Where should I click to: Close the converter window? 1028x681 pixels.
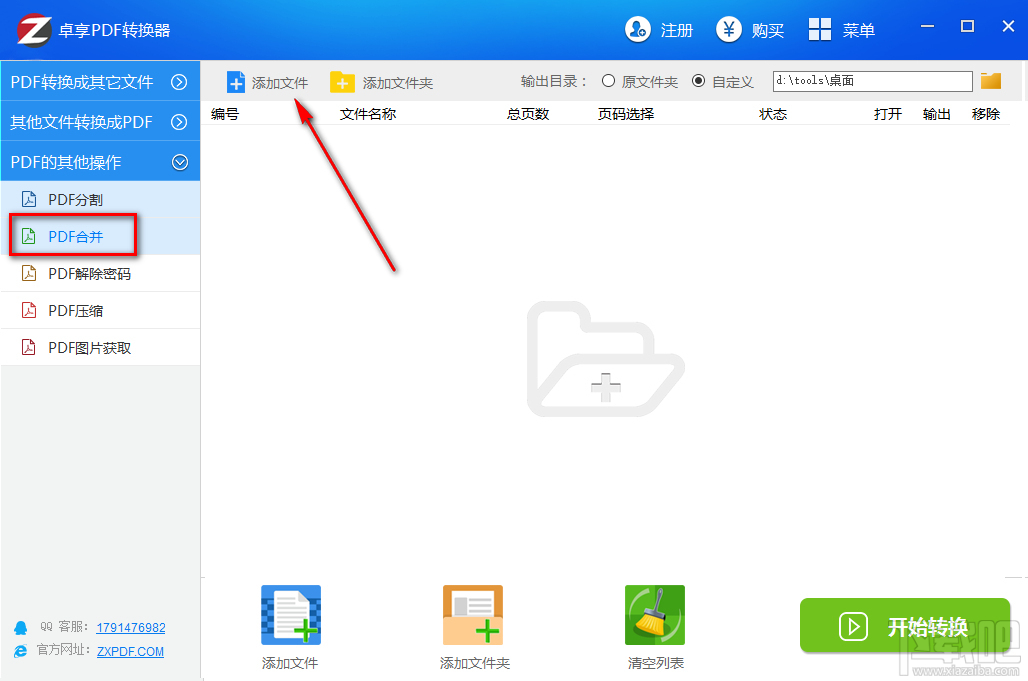(1008, 26)
